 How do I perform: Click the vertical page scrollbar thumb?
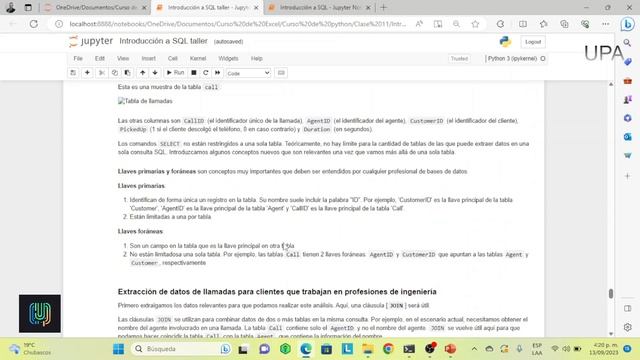(x=611, y=293)
